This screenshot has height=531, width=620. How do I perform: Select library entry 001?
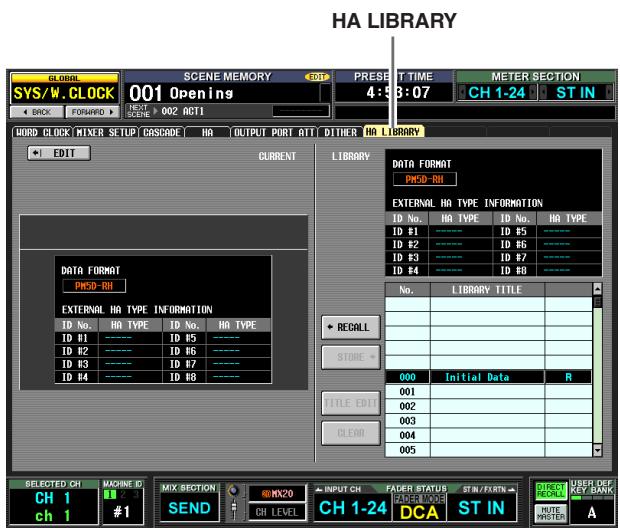coord(488,392)
